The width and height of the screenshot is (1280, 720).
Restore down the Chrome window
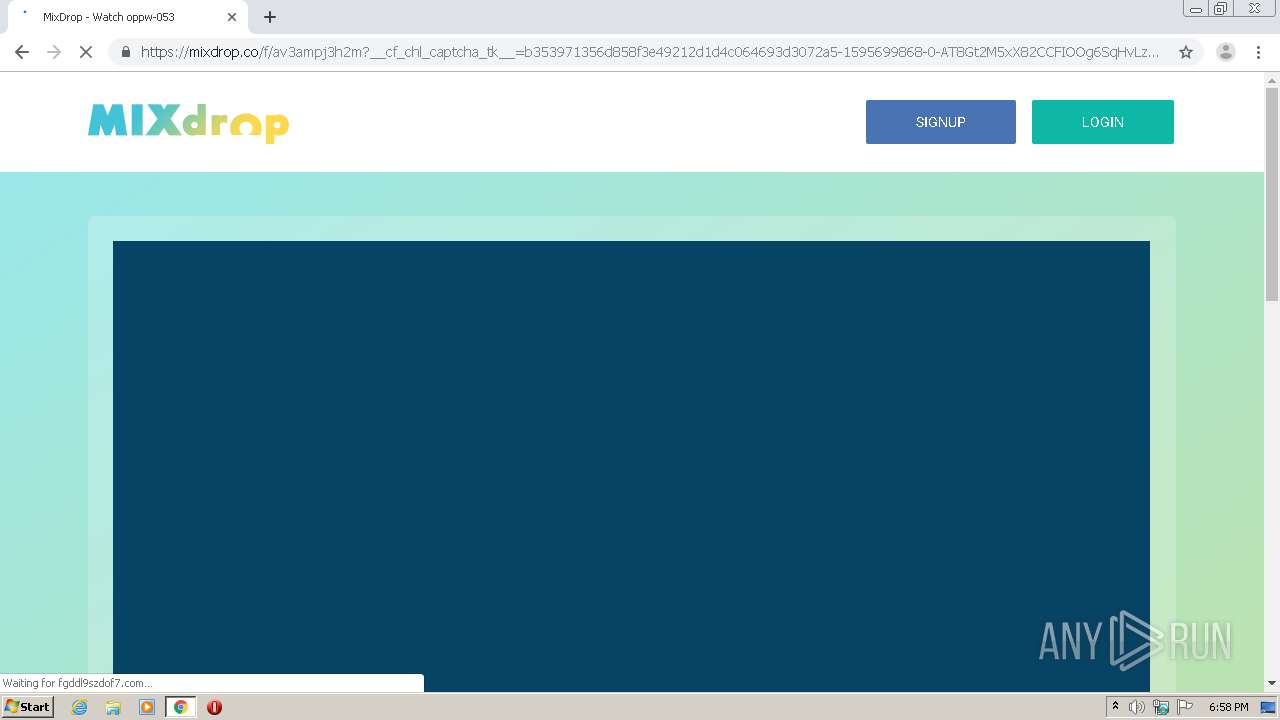point(1221,9)
